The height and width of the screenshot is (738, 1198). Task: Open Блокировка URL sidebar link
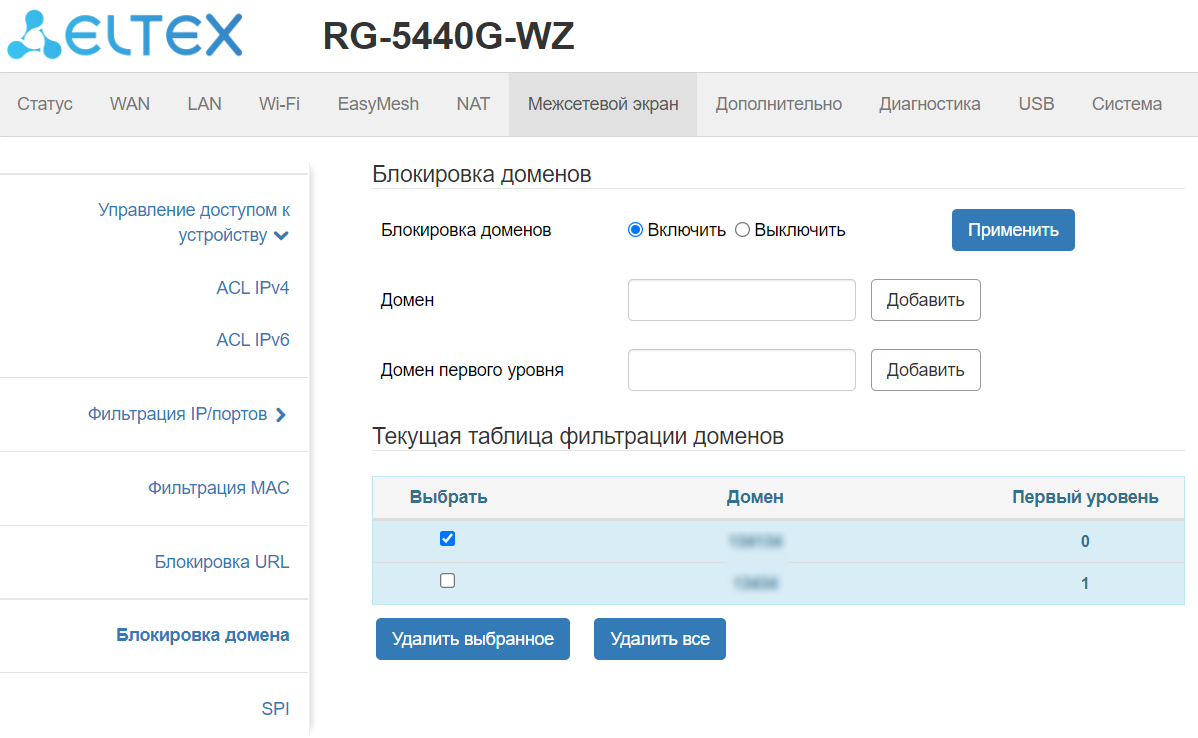click(222, 562)
